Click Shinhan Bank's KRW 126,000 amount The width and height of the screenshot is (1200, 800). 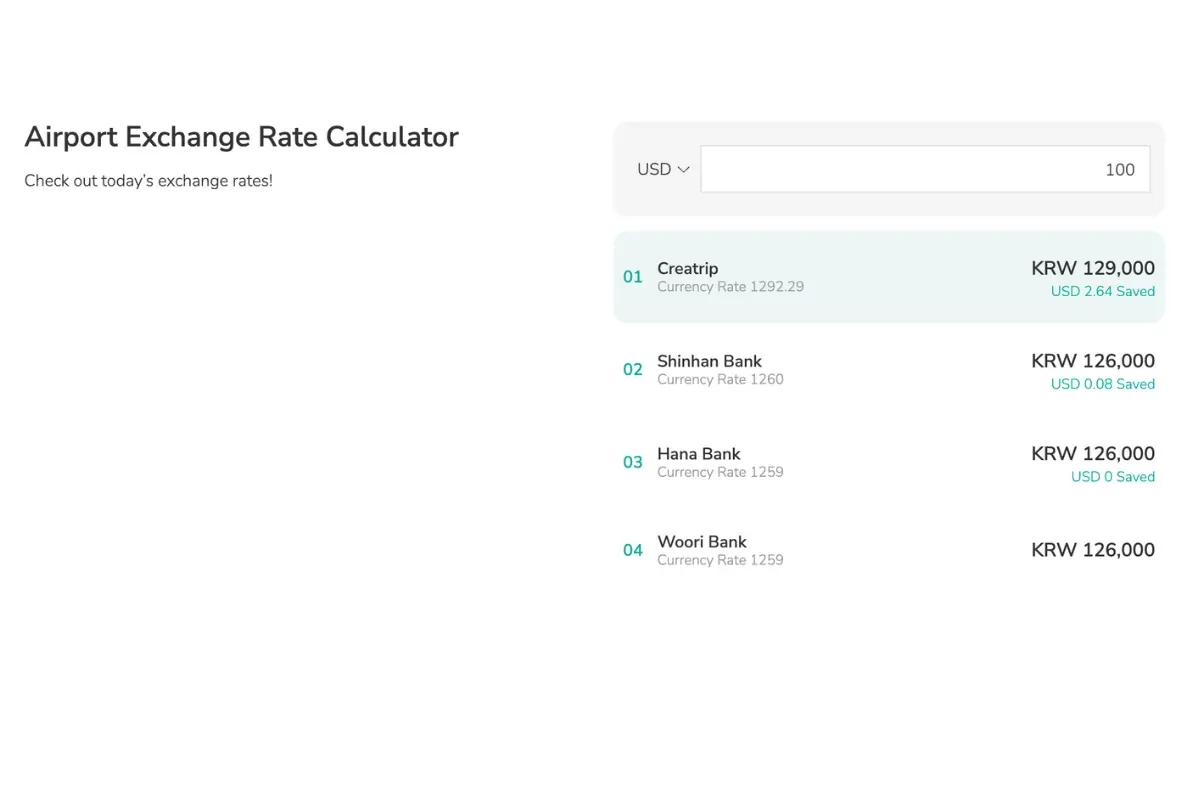pyautogui.click(x=1092, y=361)
